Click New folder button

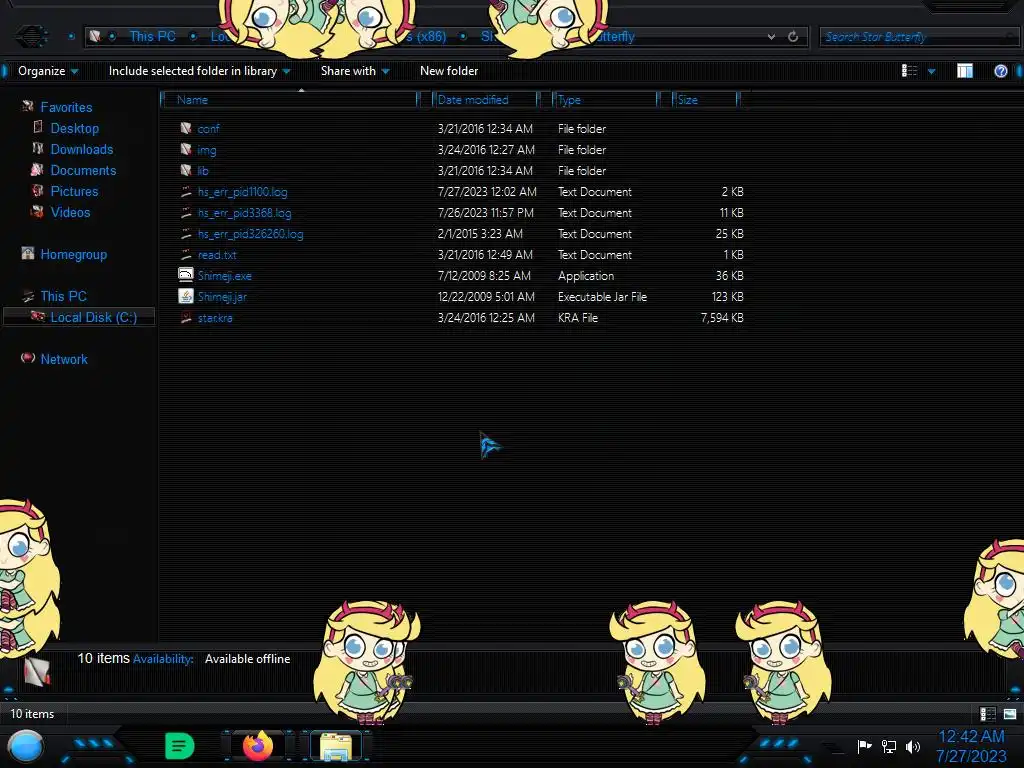click(x=449, y=71)
